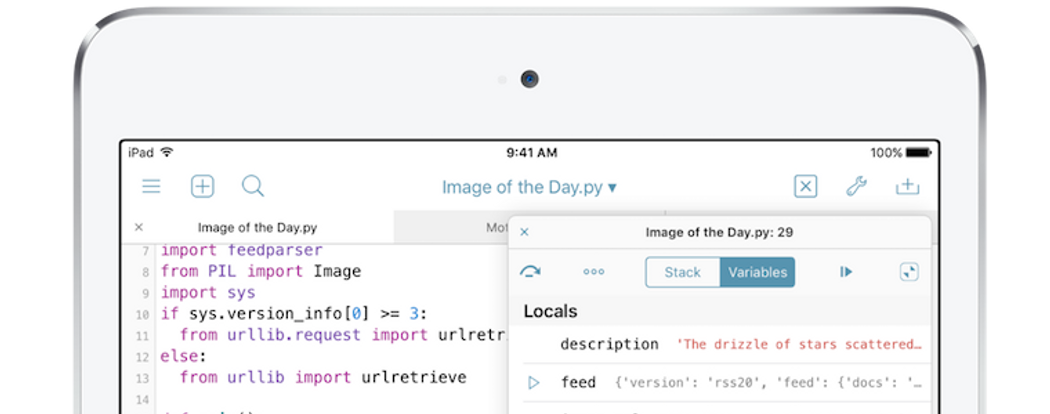Screen dimensions: 1050x414
Task: Select the Image of the Day.py editor tab
Action: click(257, 228)
